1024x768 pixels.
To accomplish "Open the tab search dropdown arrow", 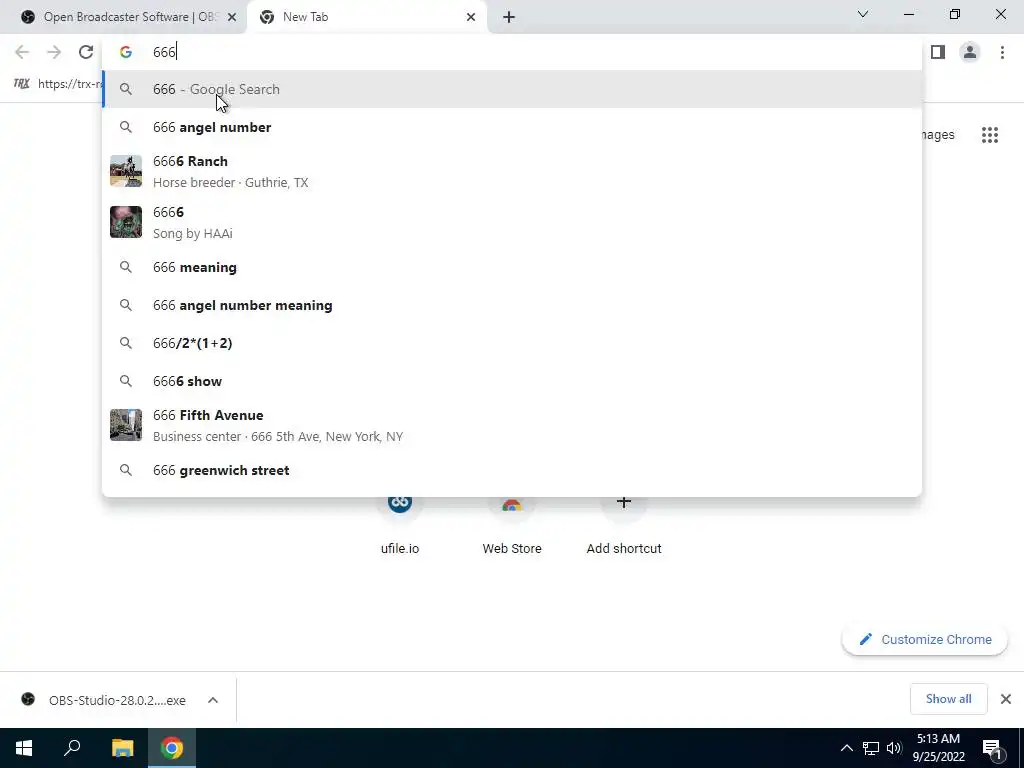I will [x=863, y=14].
